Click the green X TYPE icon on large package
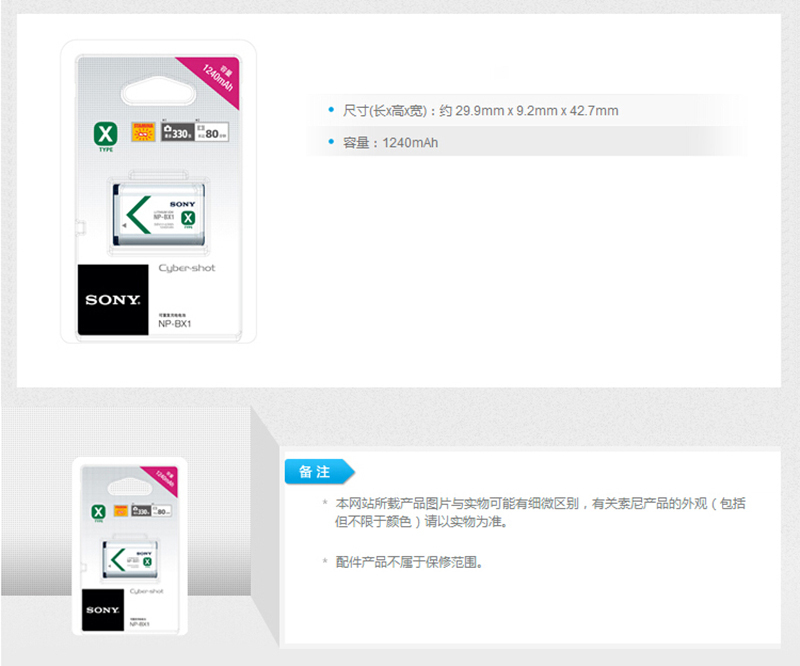 [x=106, y=136]
